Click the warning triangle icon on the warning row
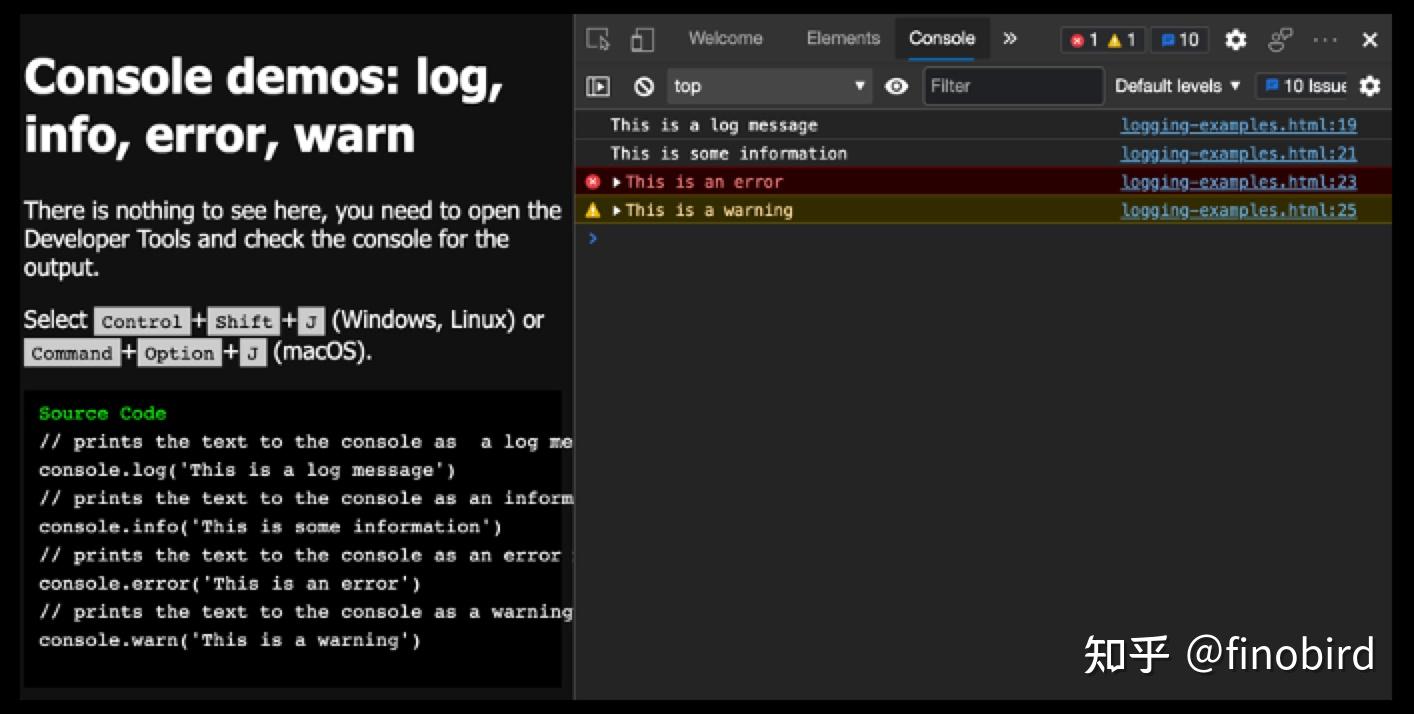The width and height of the screenshot is (1414, 714). pos(593,210)
